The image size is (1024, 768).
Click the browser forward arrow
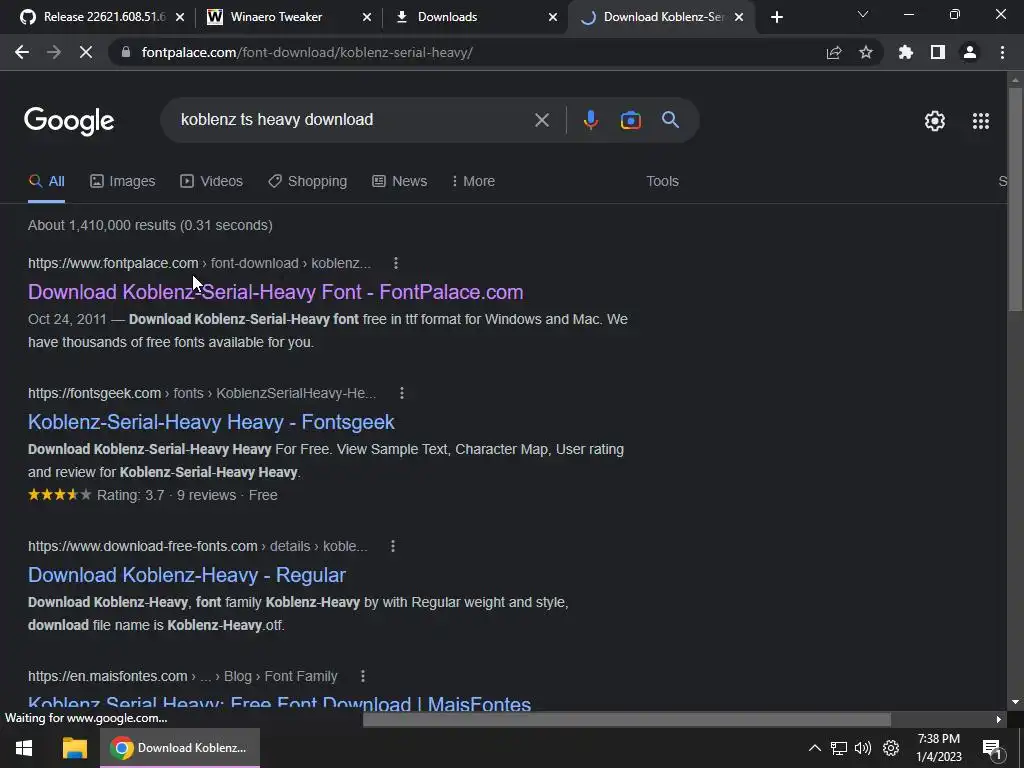pos(54,52)
